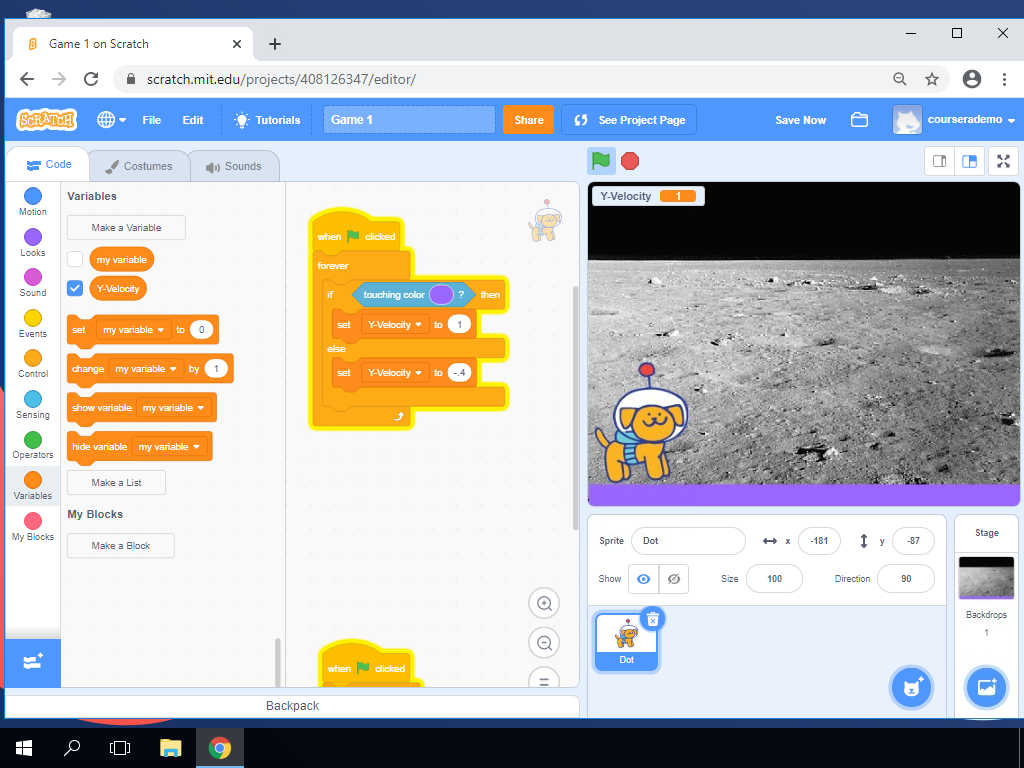Viewport: 1024px width, 768px height.
Task: Click the Direction field showing 90
Action: [x=906, y=579]
